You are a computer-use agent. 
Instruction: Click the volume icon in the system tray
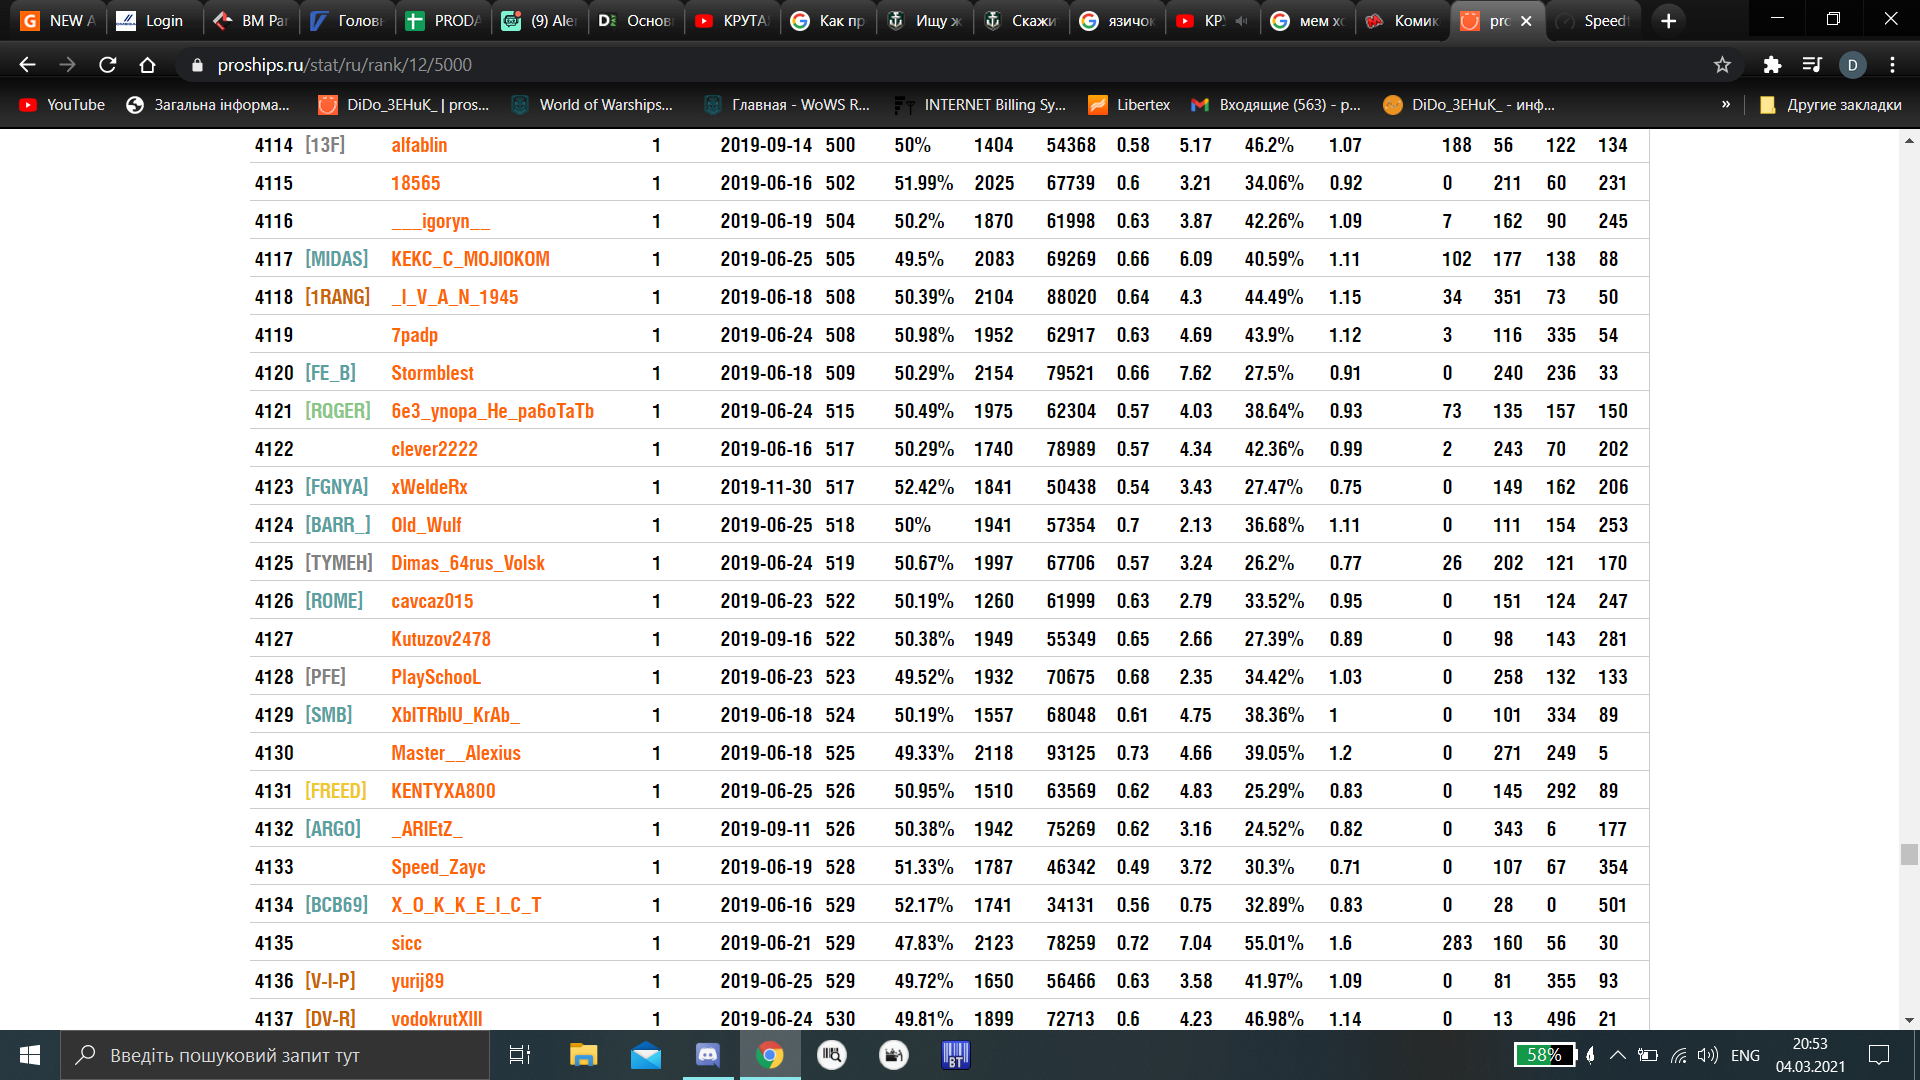tap(1708, 1055)
